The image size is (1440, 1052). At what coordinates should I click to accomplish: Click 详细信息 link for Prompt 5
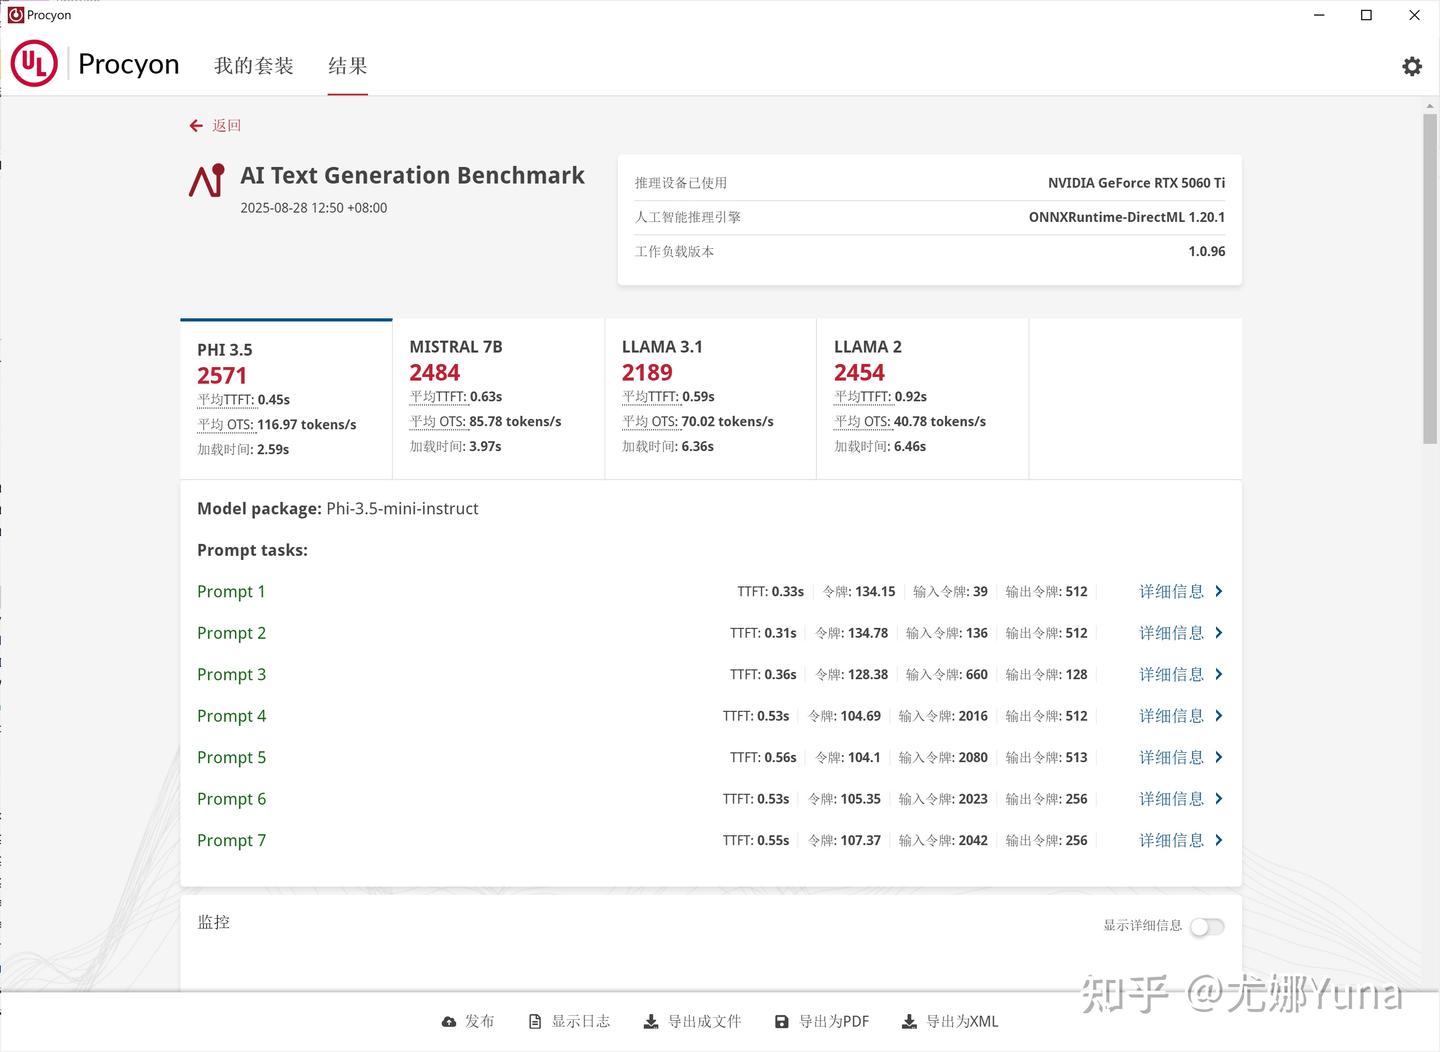tap(1171, 758)
